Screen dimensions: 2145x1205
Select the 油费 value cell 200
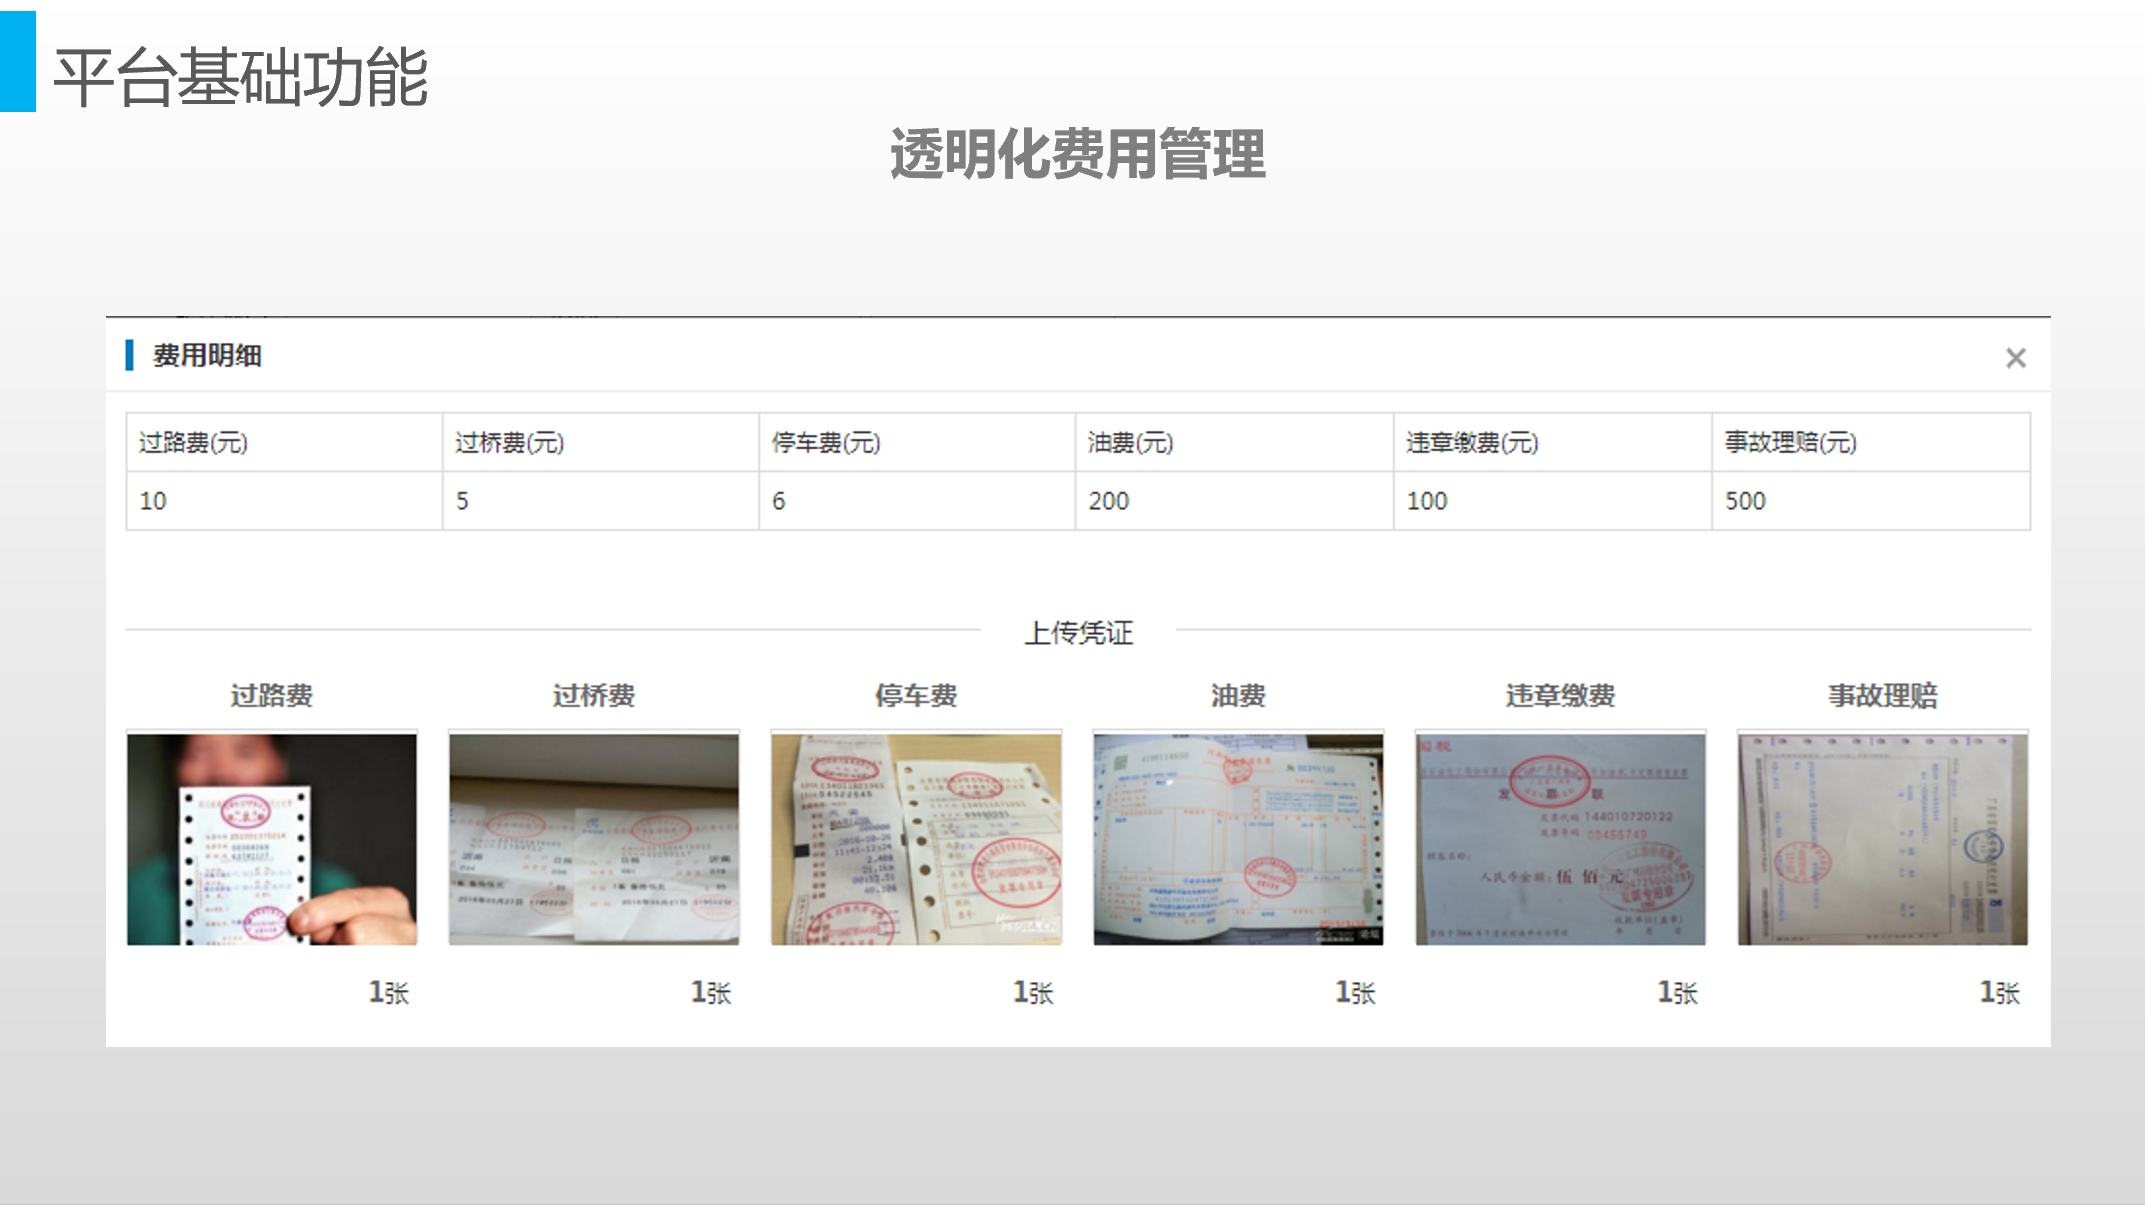pos(1108,501)
